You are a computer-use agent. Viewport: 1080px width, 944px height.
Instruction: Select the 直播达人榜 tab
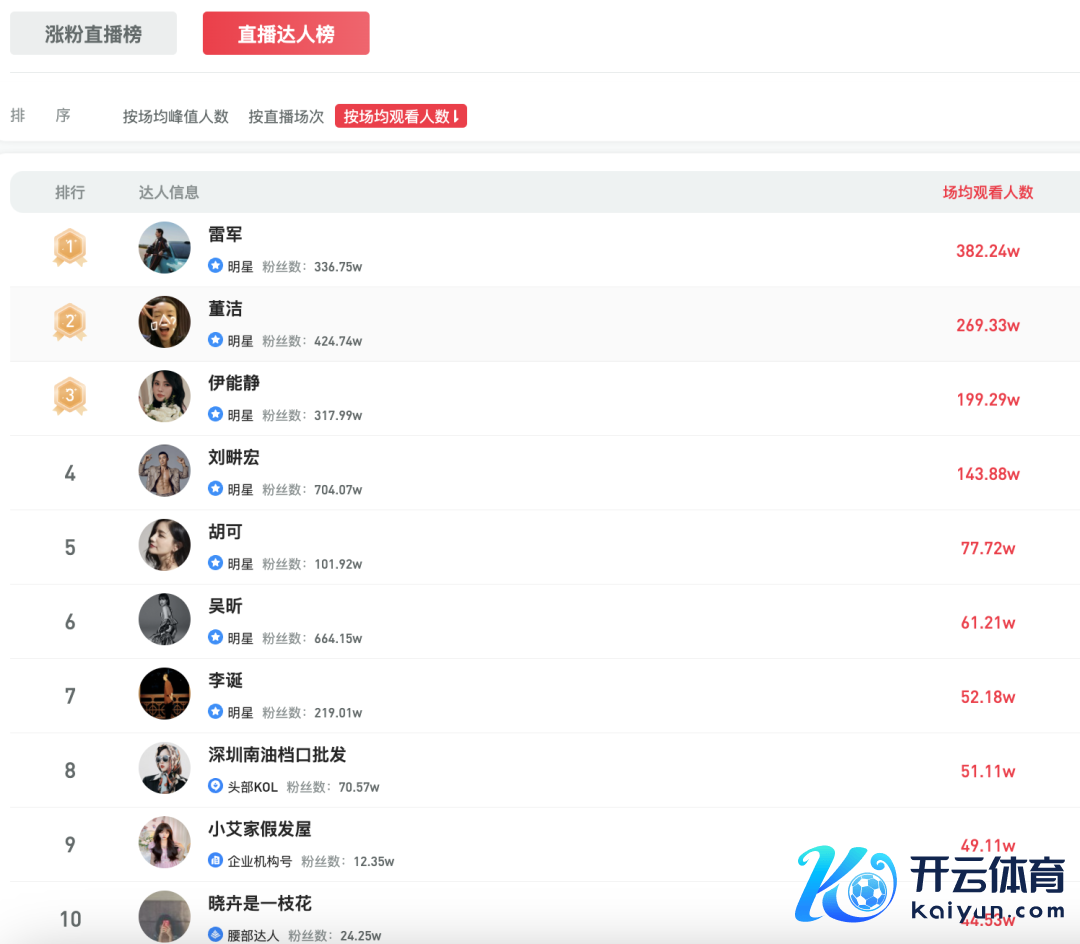(286, 34)
